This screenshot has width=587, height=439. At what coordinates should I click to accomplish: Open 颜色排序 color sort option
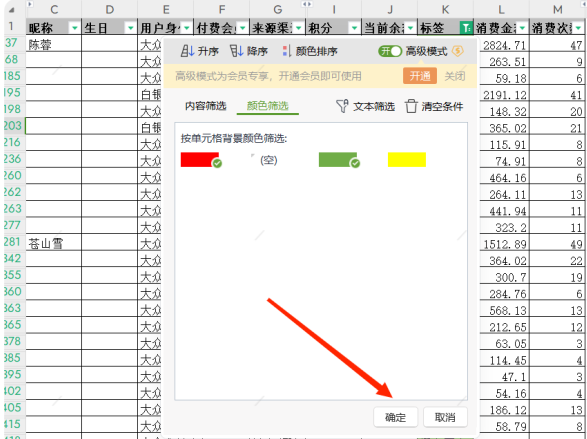(x=310, y=51)
